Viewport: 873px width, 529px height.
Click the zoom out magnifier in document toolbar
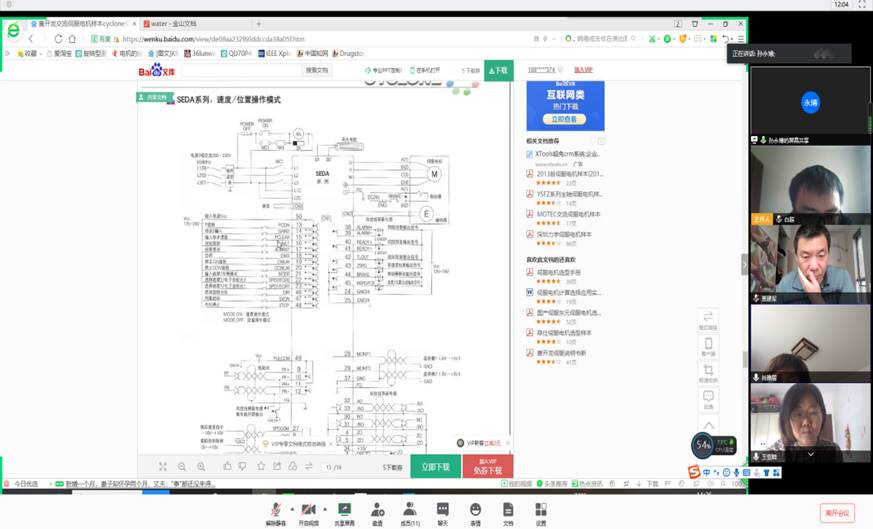[182, 466]
